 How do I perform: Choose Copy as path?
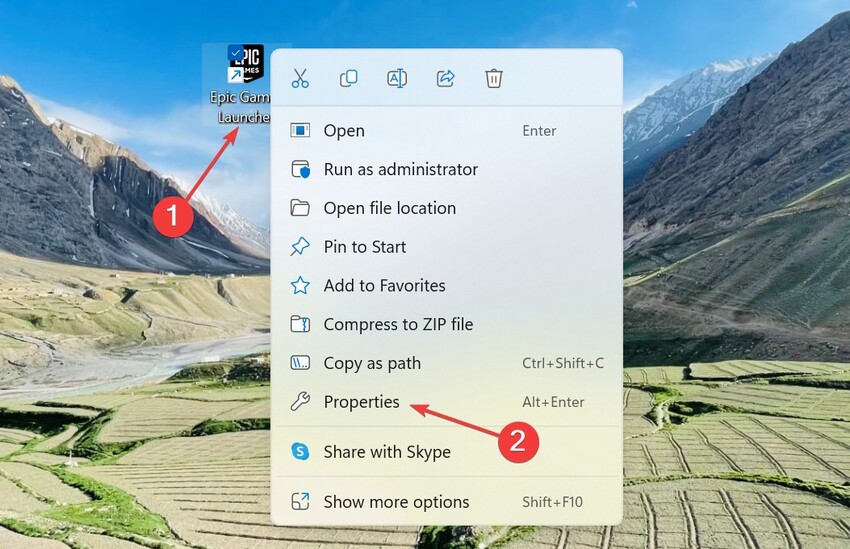click(372, 364)
